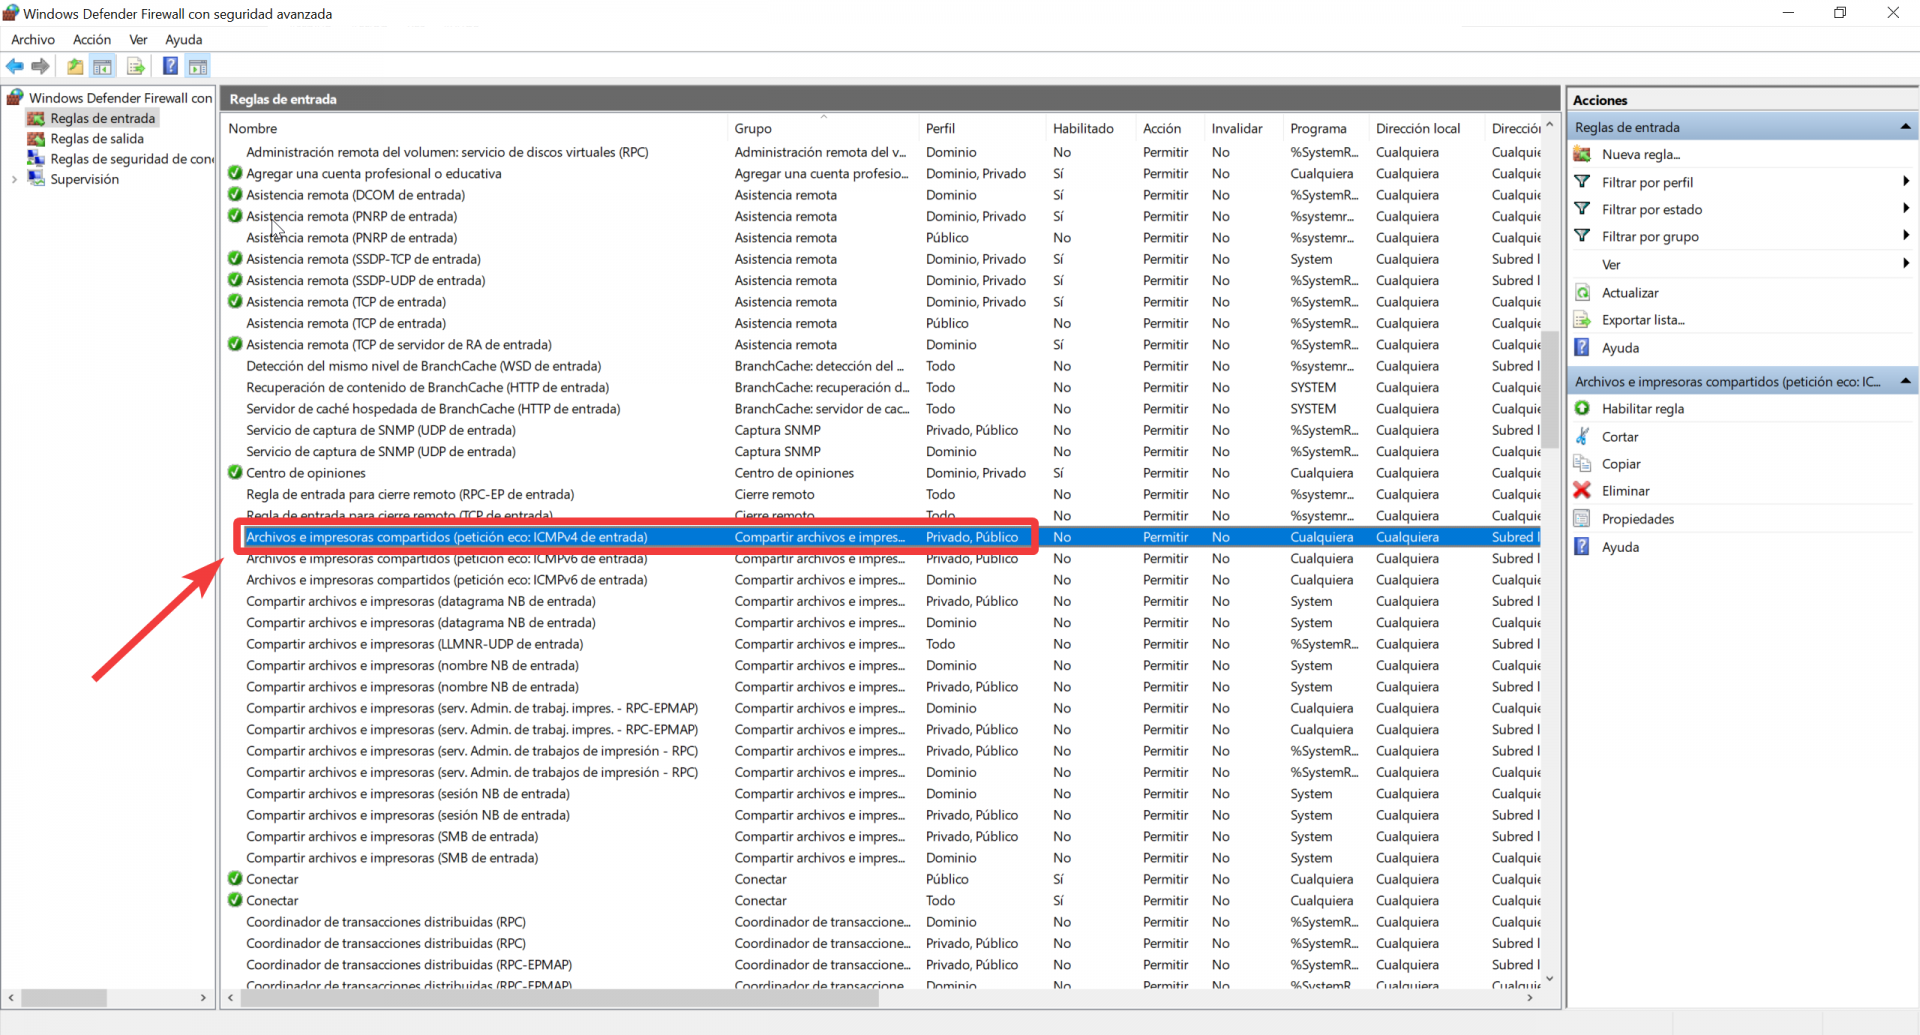The height and width of the screenshot is (1035, 1920).
Task: Open the Filtrar por grupo submenu arrow
Action: pos(1906,236)
